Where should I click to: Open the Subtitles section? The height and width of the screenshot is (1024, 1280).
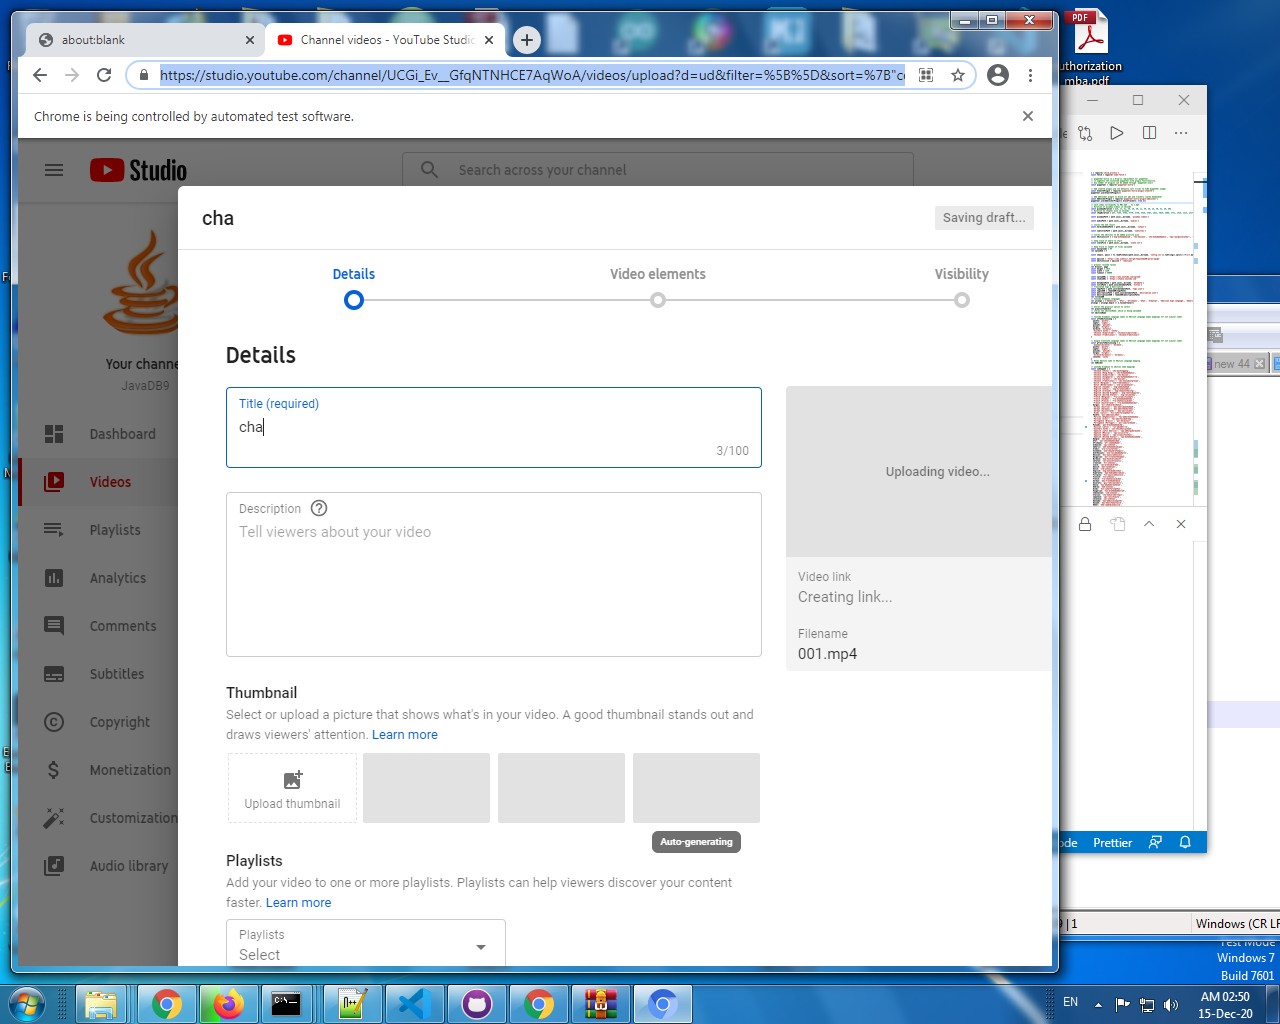(117, 674)
